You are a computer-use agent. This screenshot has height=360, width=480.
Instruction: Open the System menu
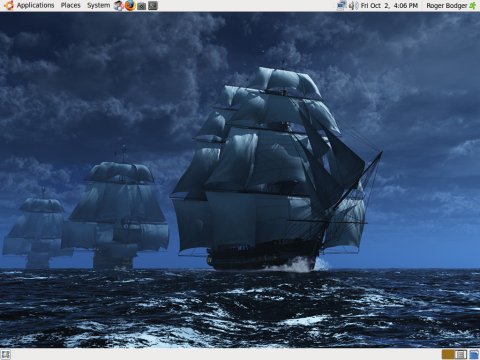(98, 5)
